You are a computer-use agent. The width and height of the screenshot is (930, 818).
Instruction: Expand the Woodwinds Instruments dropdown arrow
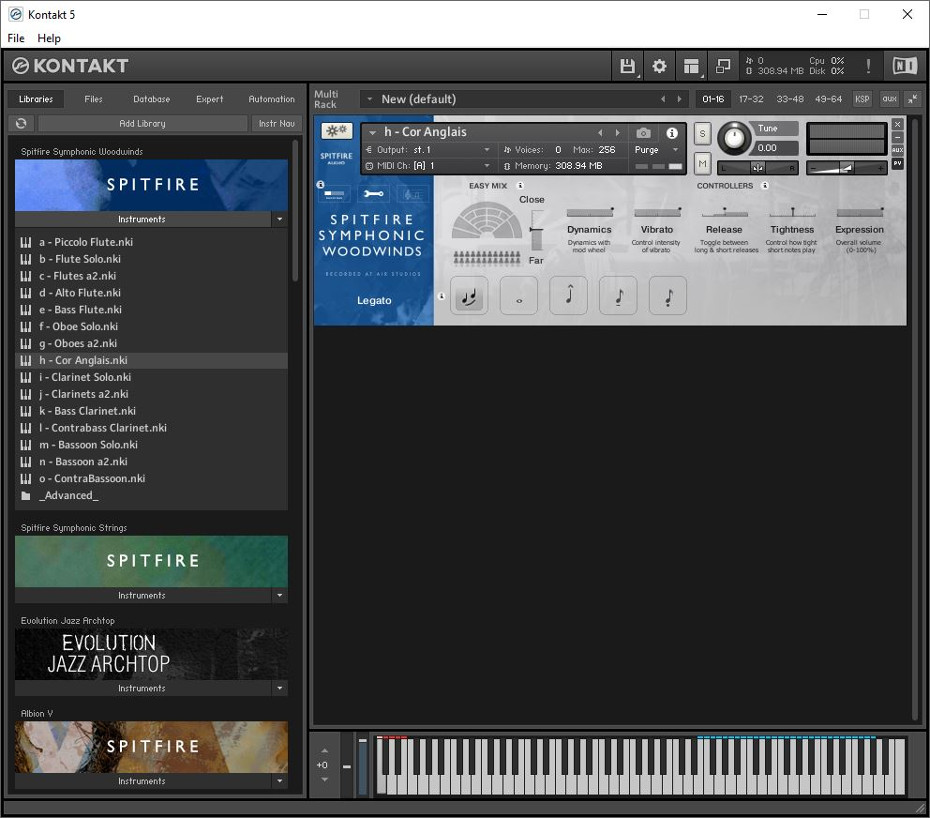click(280, 219)
